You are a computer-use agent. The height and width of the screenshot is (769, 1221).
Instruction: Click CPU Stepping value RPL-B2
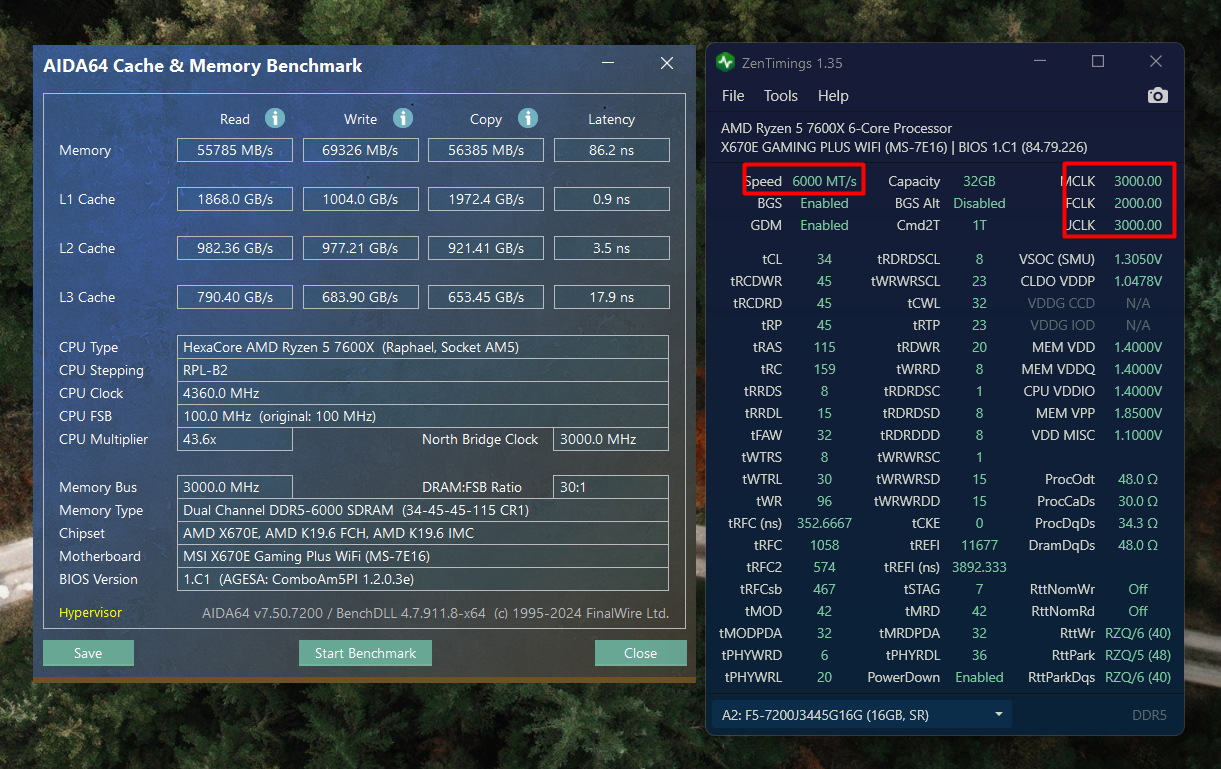tap(423, 370)
